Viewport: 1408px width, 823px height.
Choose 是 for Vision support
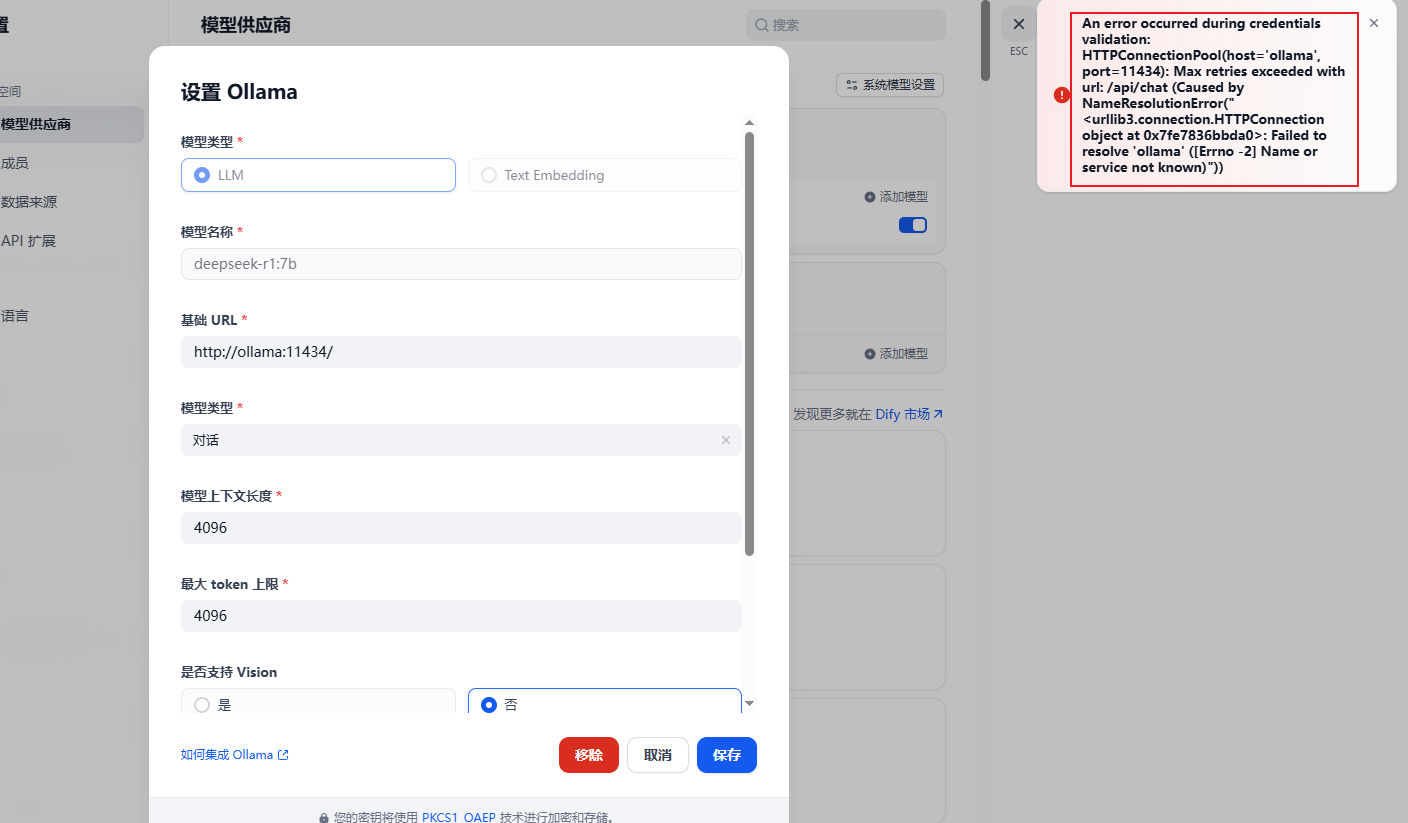(x=318, y=702)
